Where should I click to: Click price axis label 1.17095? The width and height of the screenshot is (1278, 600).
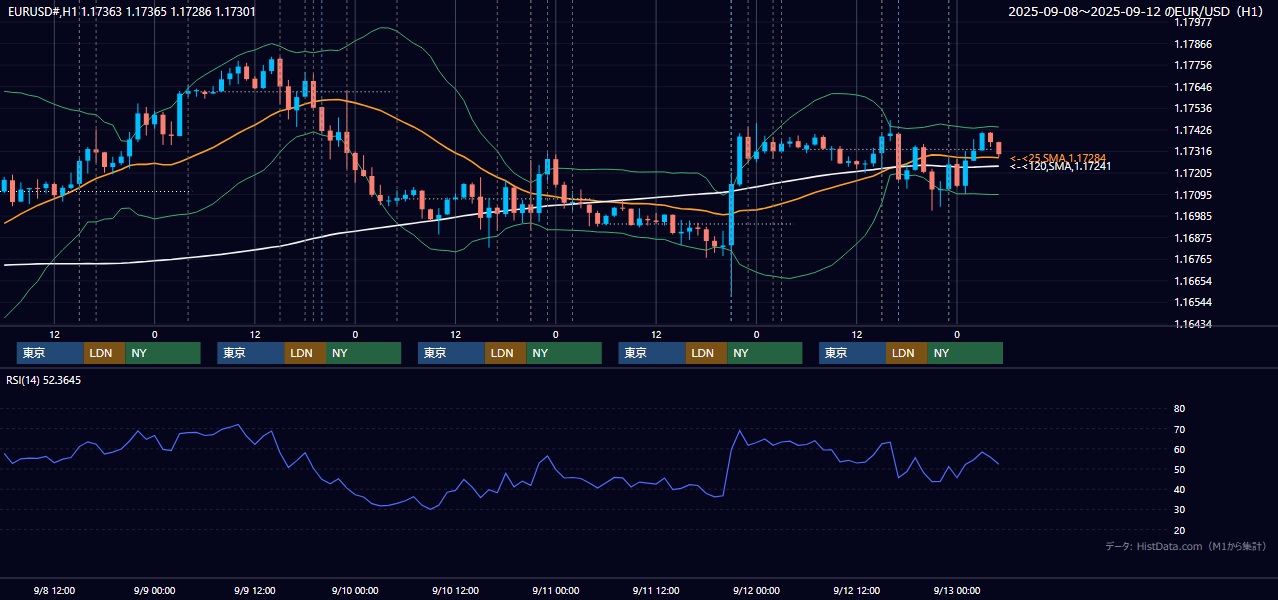pos(1192,195)
